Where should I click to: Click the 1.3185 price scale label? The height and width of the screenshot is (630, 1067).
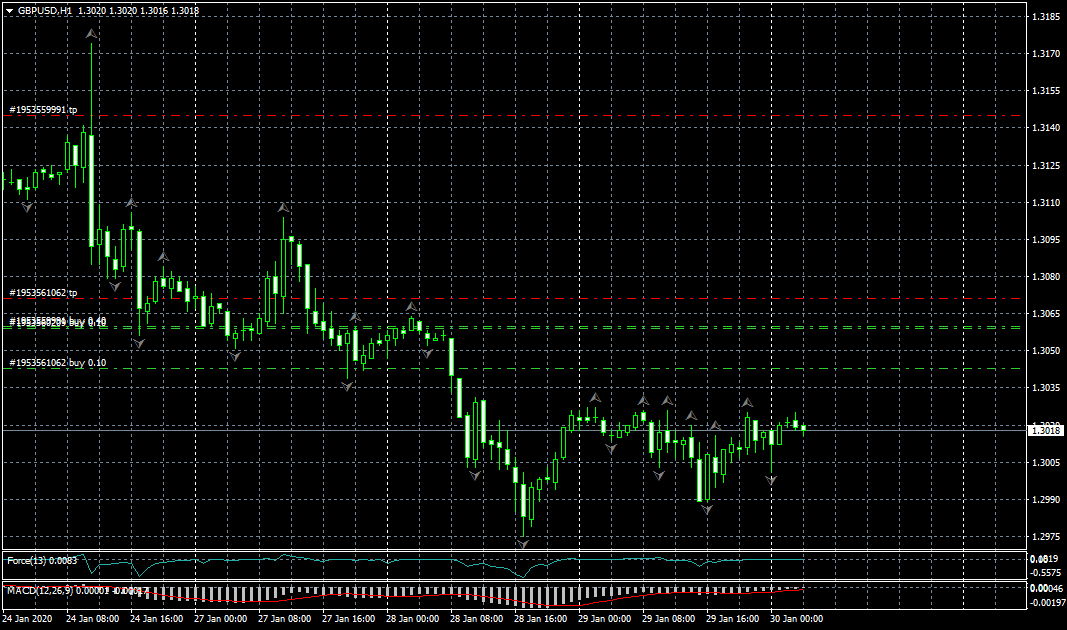pyautogui.click(x=1046, y=18)
